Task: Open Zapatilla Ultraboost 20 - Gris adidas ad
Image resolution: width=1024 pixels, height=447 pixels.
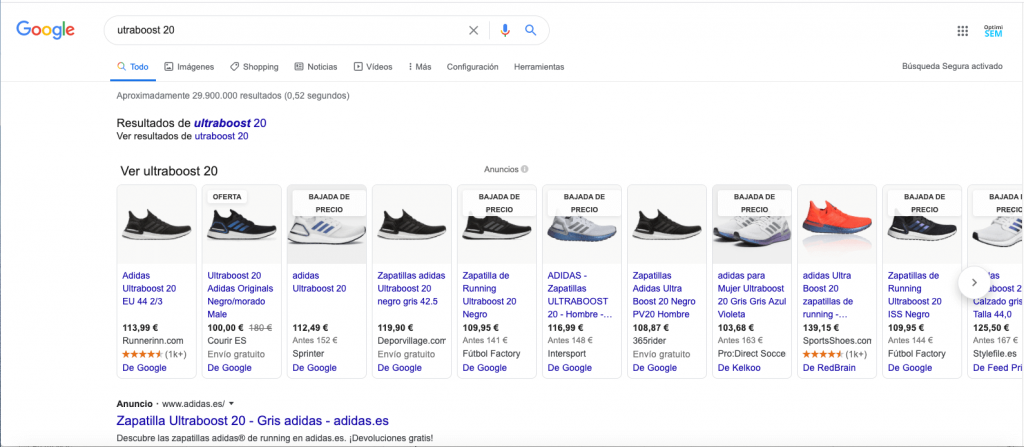Action: point(252,420)
